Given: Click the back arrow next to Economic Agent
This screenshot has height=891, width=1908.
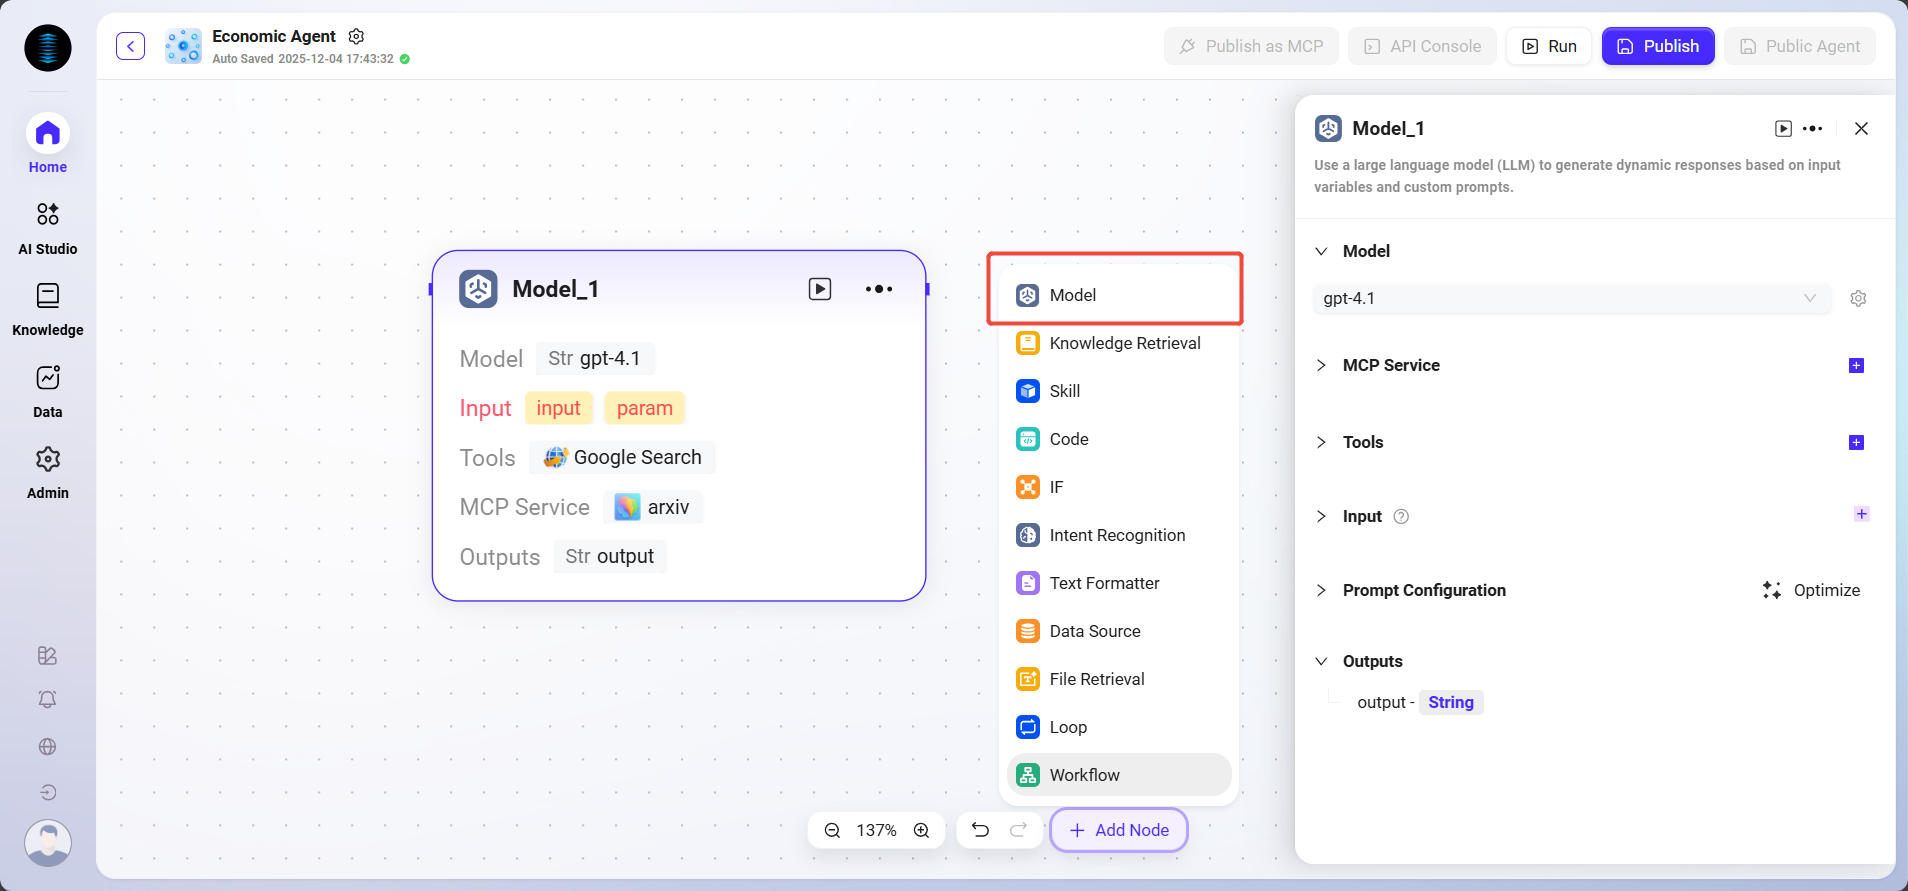Looking at the screenshot, I should point(130,46).
